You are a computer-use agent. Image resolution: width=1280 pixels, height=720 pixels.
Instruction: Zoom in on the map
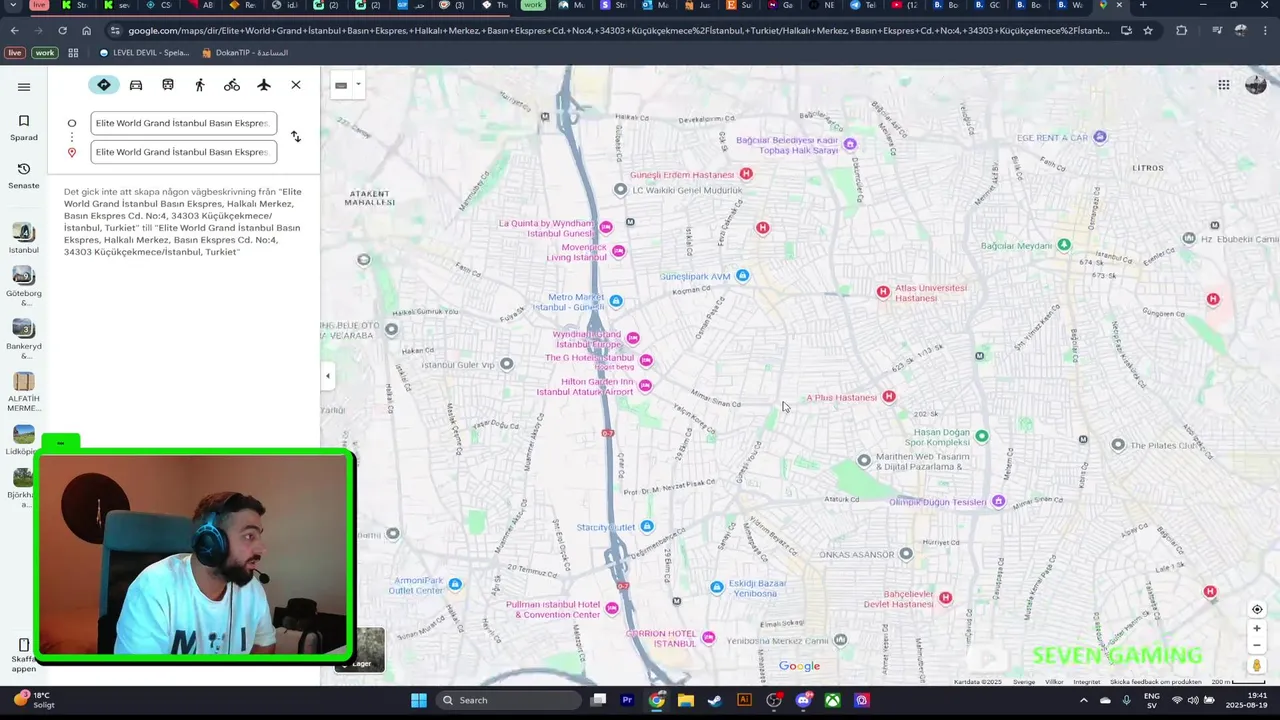coord(1257,629)
